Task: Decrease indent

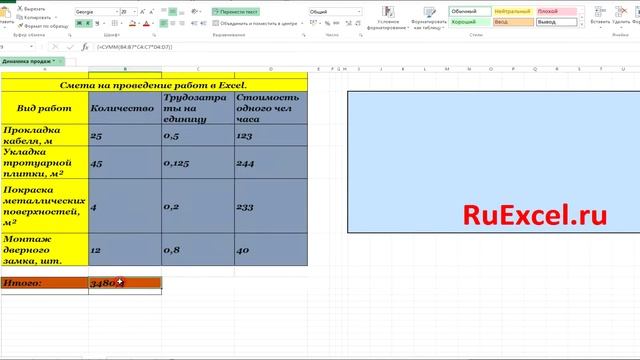Action: click(194, 23)
